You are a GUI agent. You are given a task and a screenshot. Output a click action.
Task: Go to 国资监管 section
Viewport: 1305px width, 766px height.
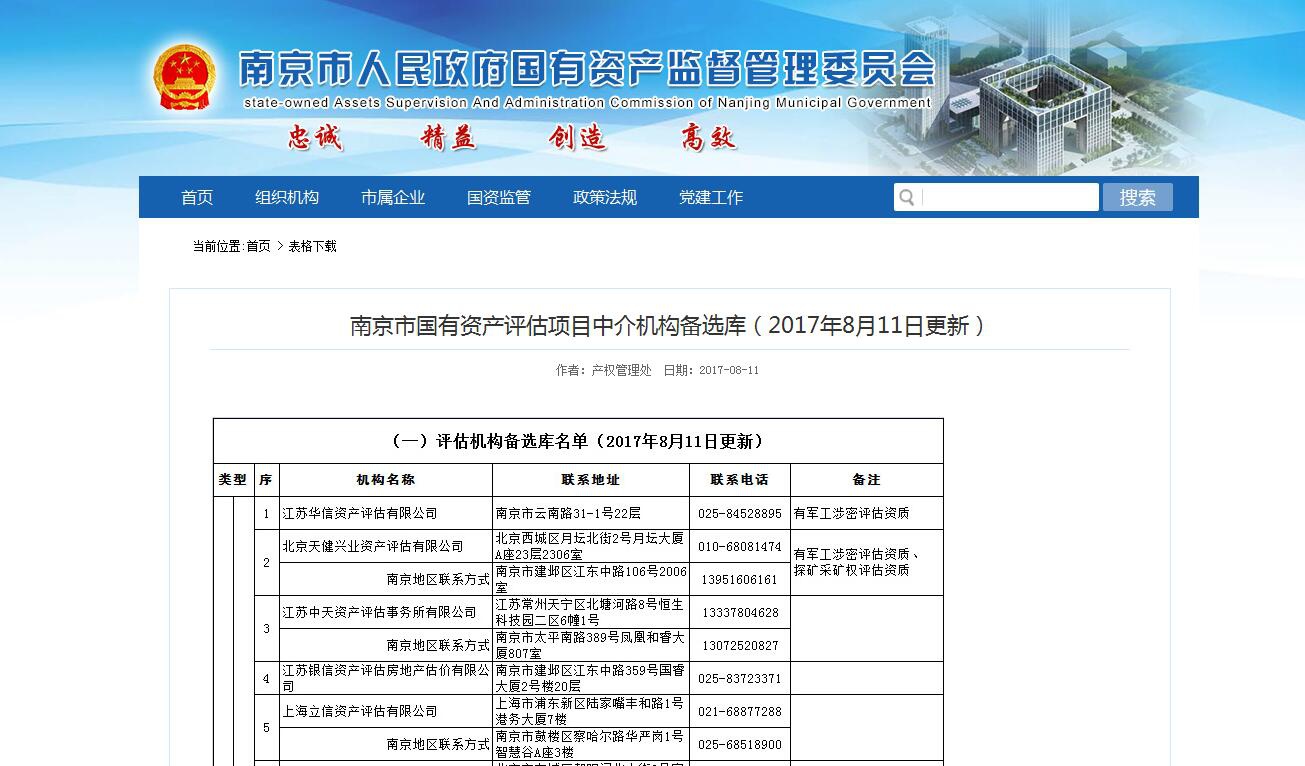(x=499, y=197)
